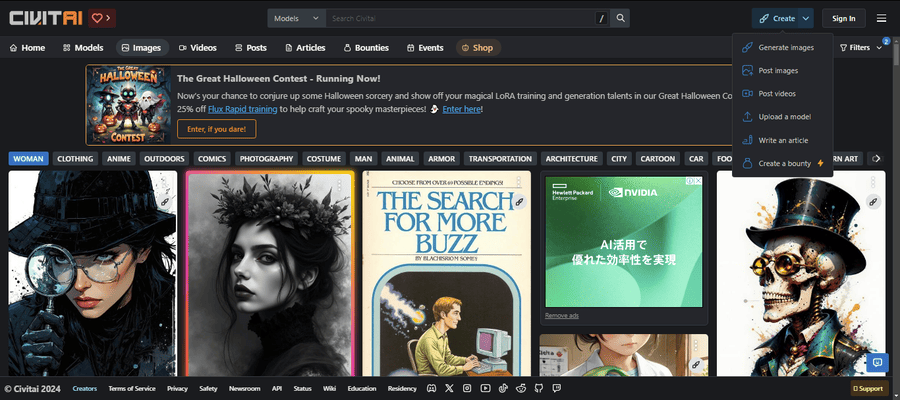Open the GitHub footer icon
This screenshot has height=400, width=900.
coord(538,389)
